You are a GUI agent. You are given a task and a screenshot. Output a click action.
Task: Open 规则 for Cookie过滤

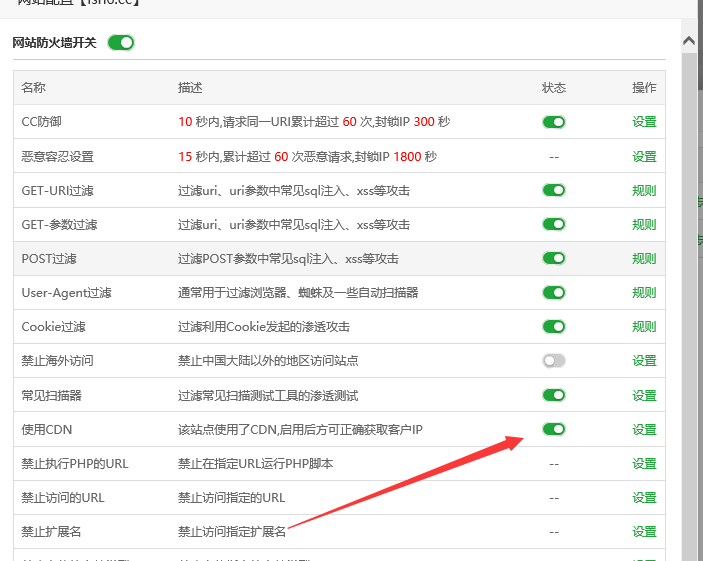[644, 327]
